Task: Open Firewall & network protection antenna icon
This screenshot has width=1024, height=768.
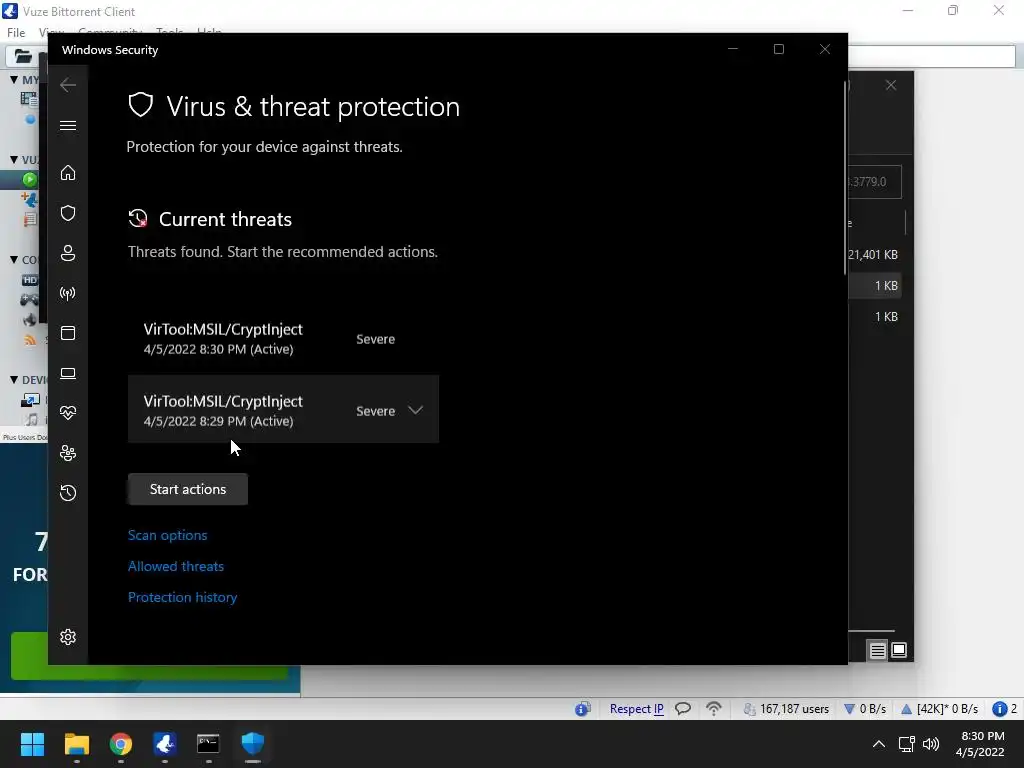Action: click(x=68, y=293)
